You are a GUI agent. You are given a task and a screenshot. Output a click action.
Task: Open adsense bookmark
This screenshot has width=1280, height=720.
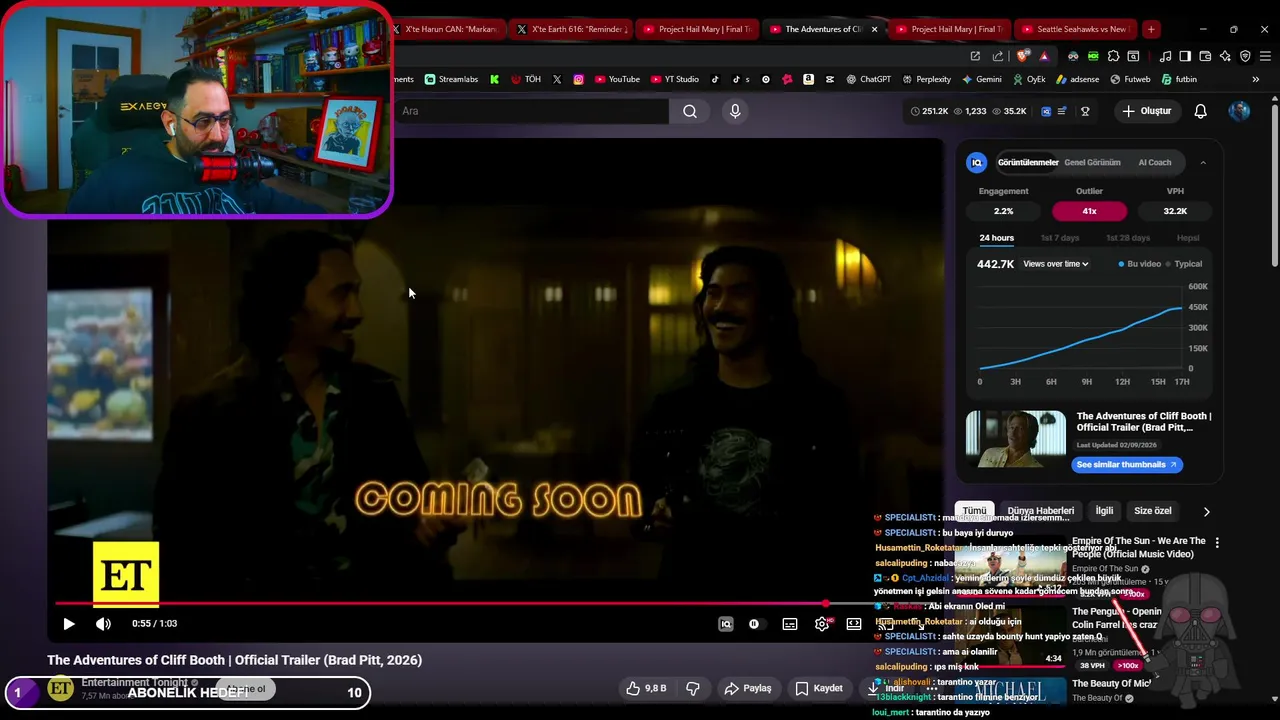click(x=1077, y=79)
